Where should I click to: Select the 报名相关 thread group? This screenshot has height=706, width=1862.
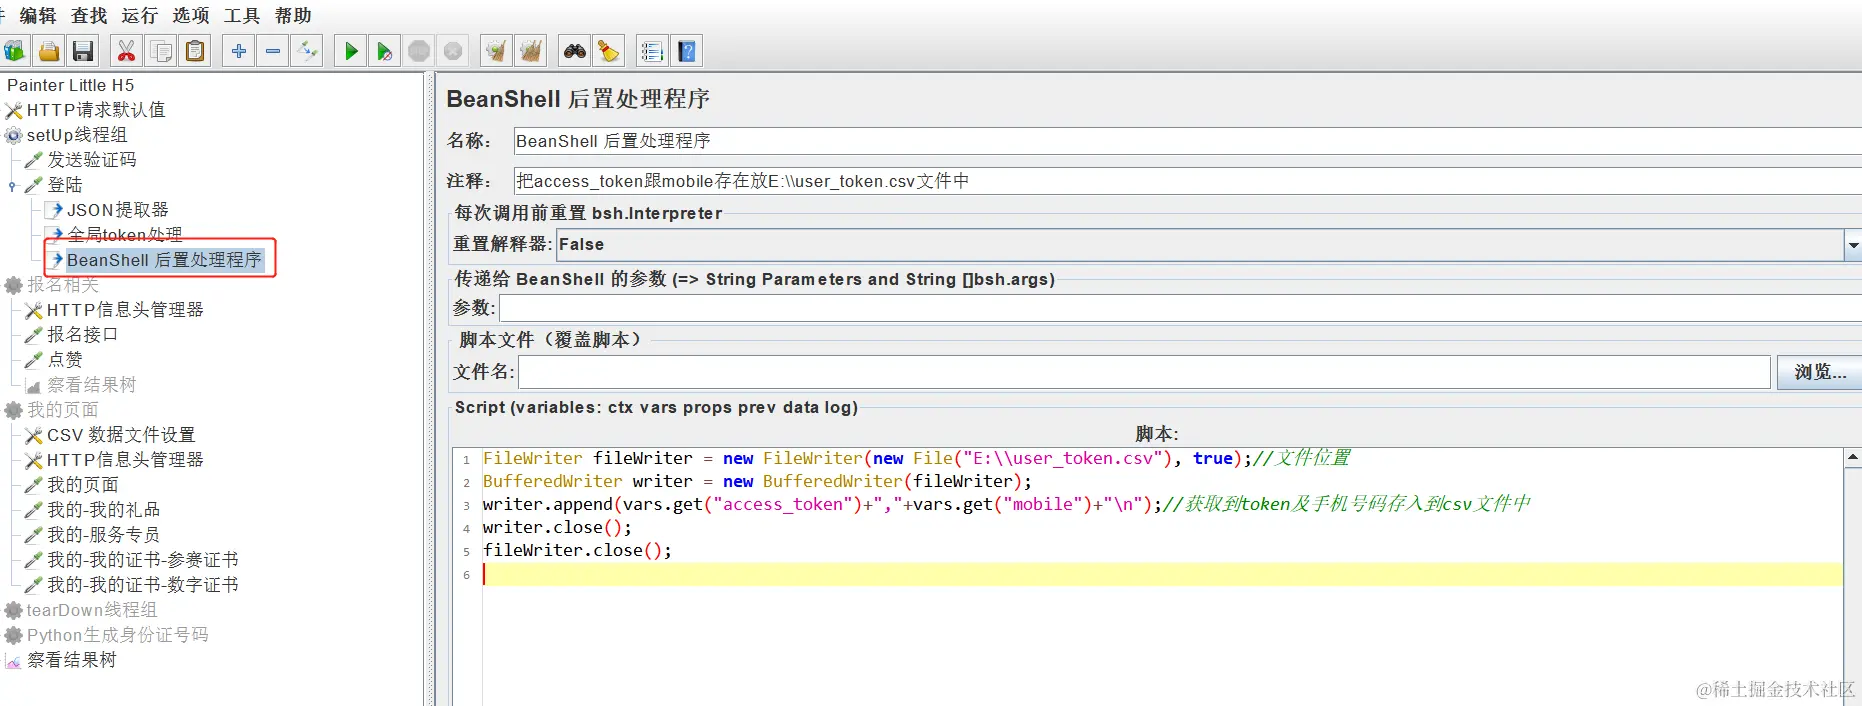coord(62,285)
